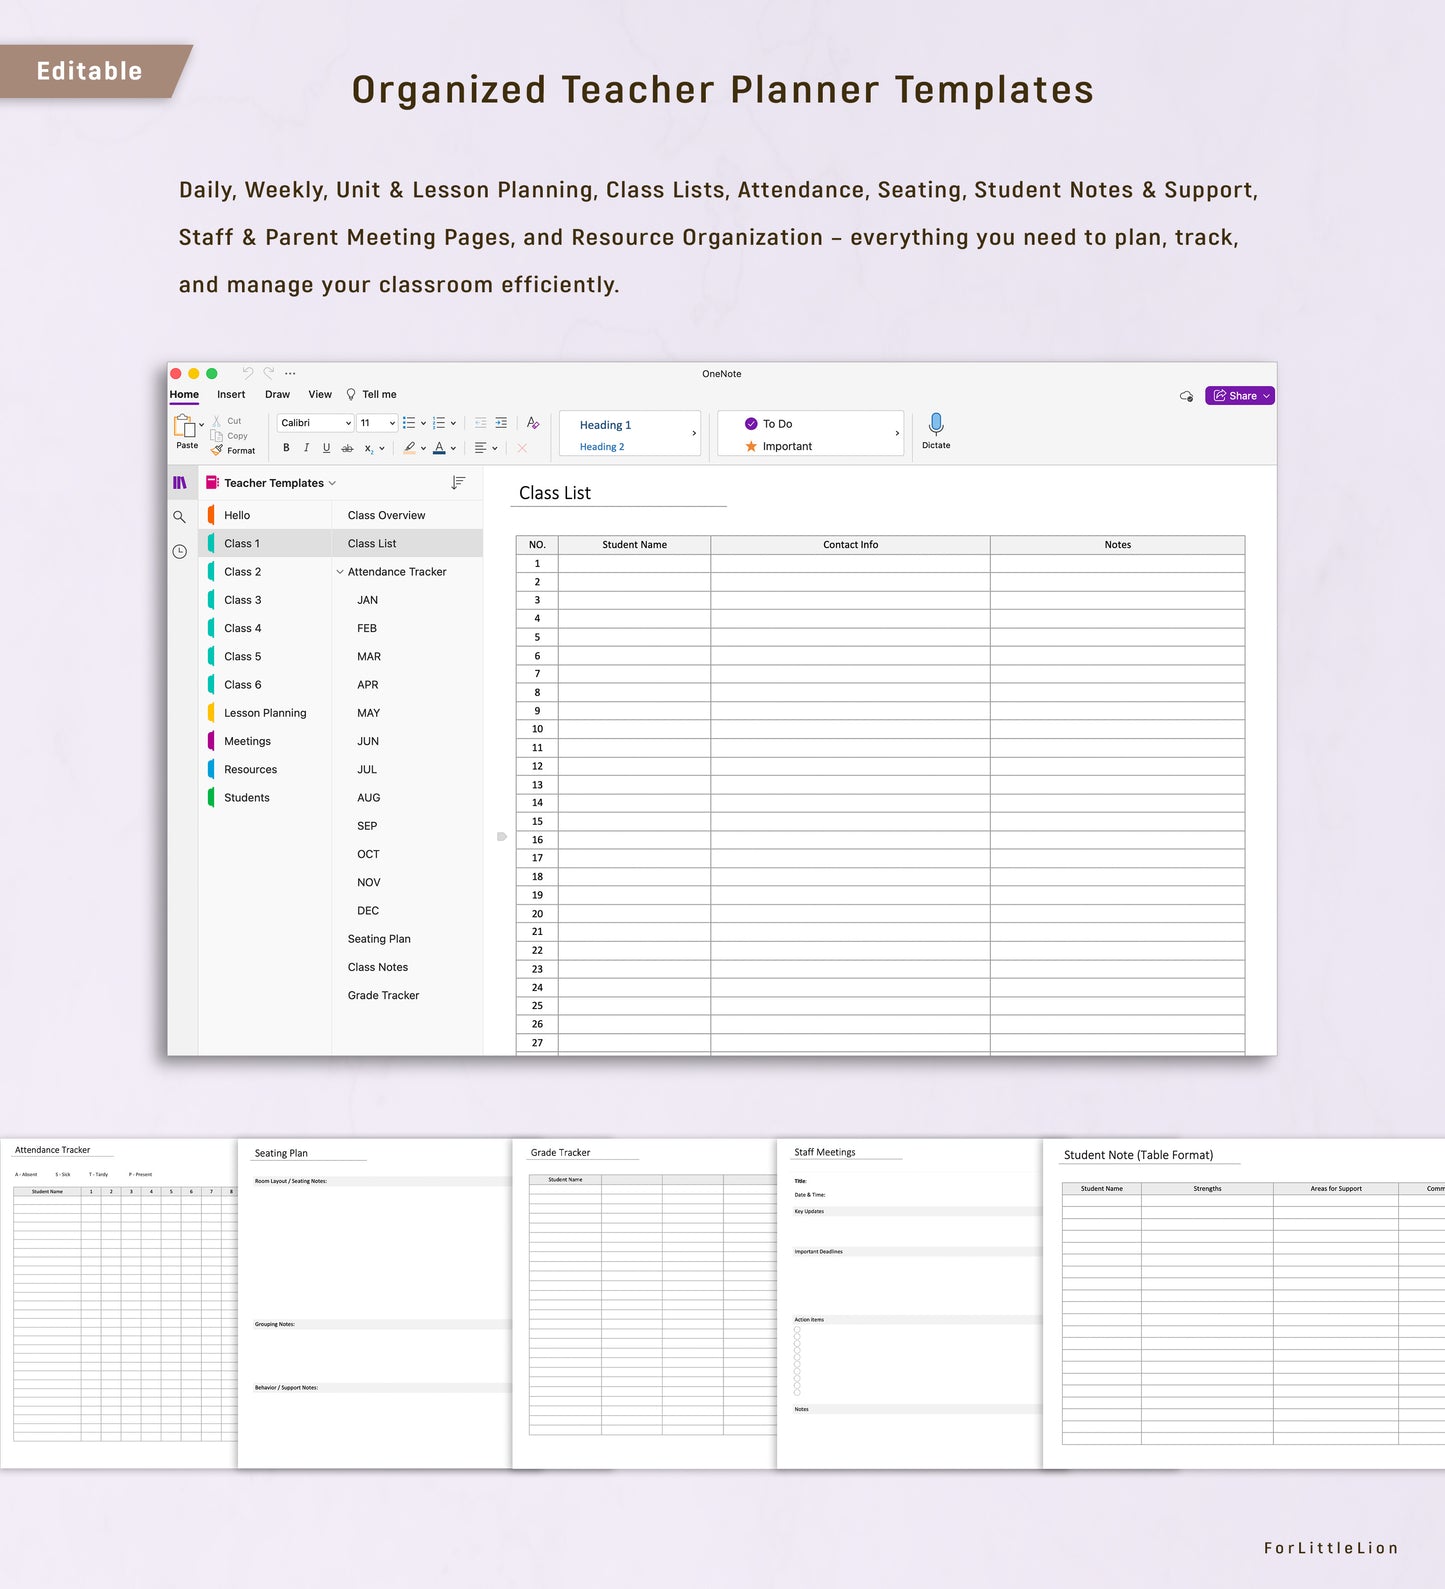Image resolution: width=1445 pixels, height=1589 pixels.
Task: Open the Grade Tracker page
Action: point(407,995)
